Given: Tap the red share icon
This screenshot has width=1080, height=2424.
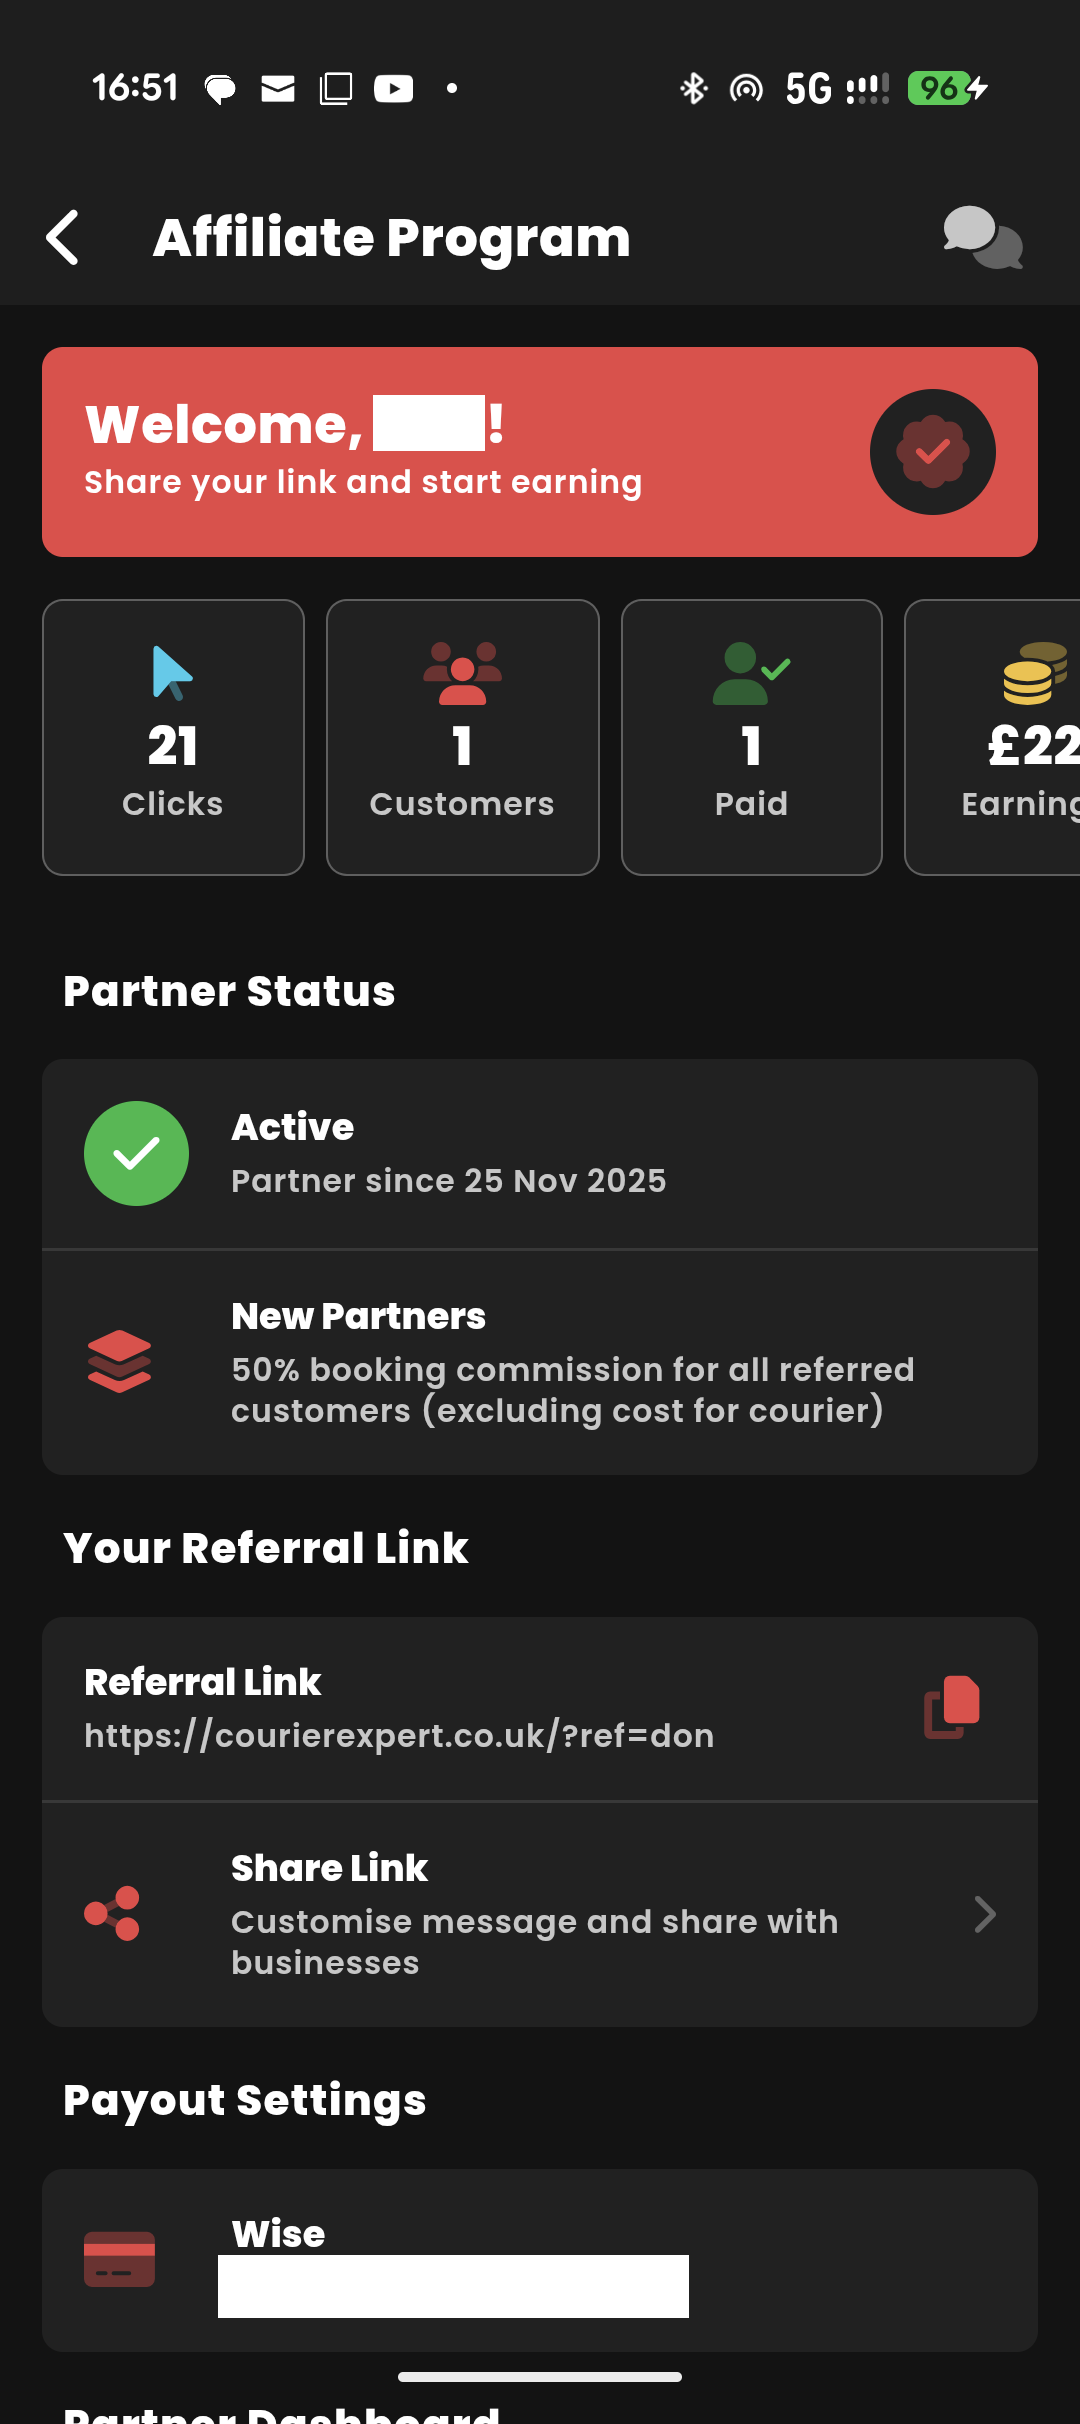Looking at the screenshot, I should point(113,1914).
